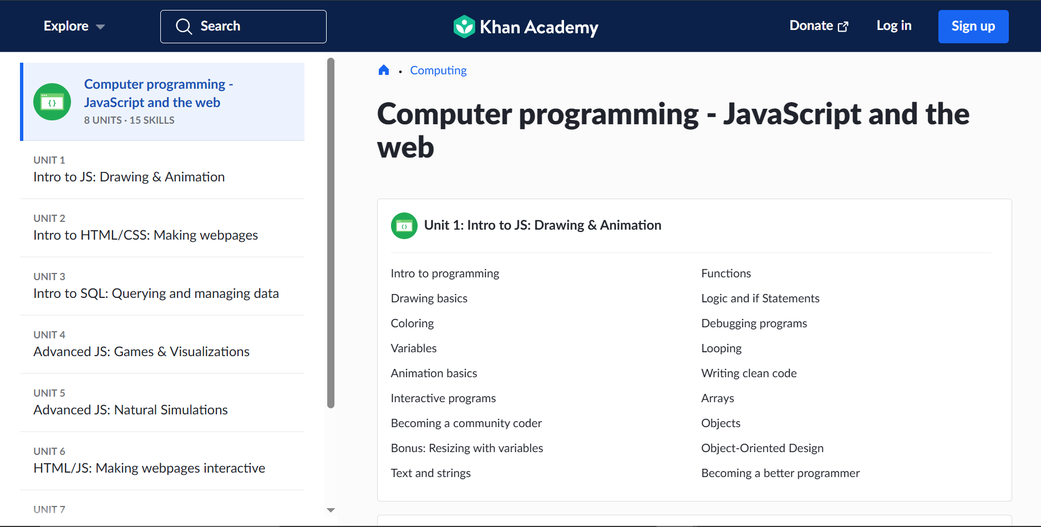The width and height of the screenshot is (1041, 527).
Task: Open the Coloring lesson
Action: click(412, 323)
